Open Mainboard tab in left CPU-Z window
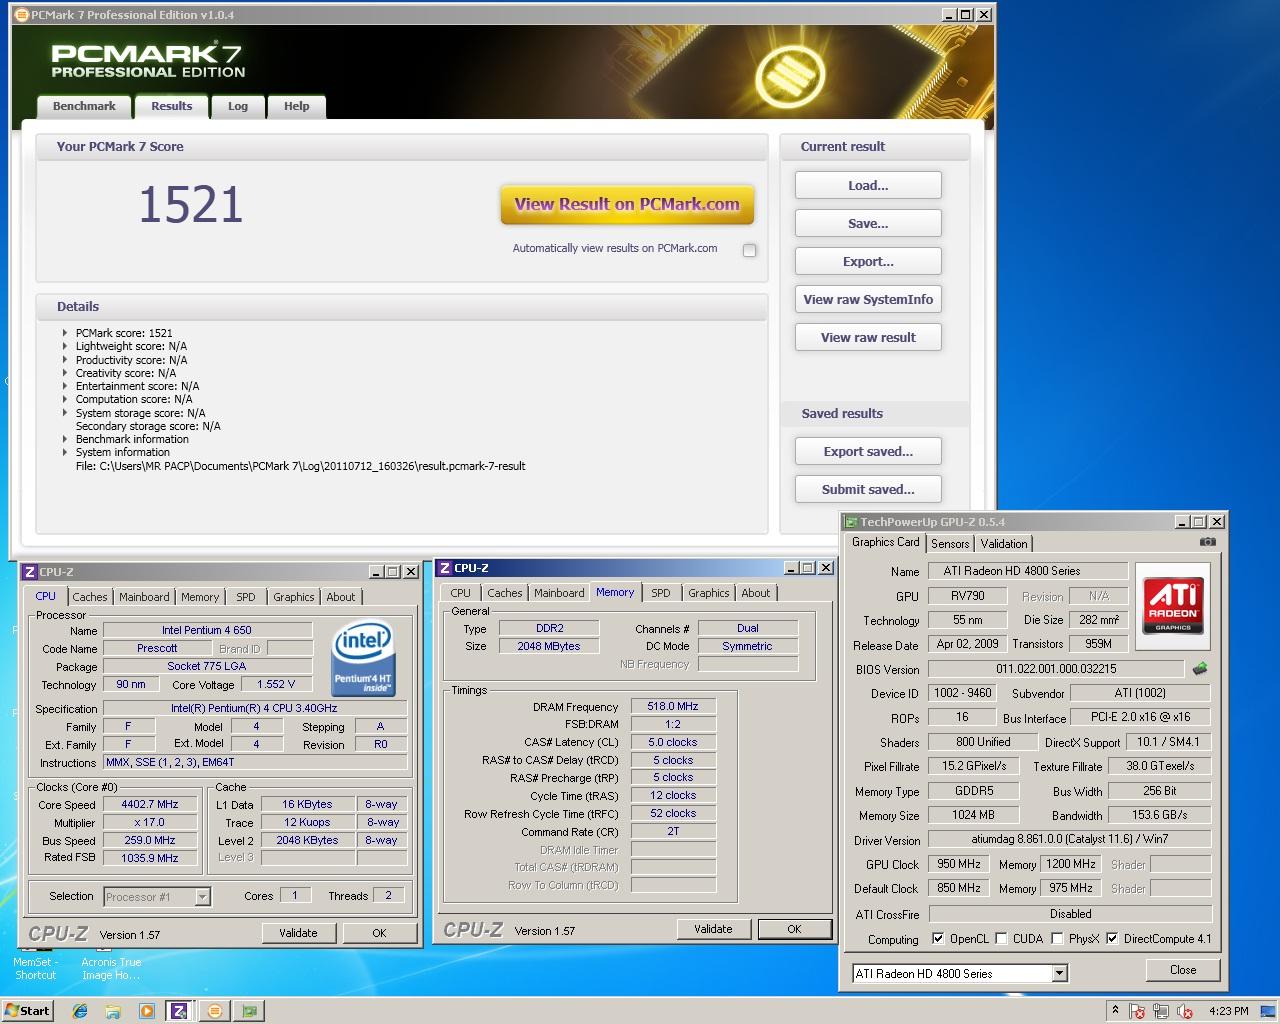1280x1024 pixels. (x=144, y=597)
